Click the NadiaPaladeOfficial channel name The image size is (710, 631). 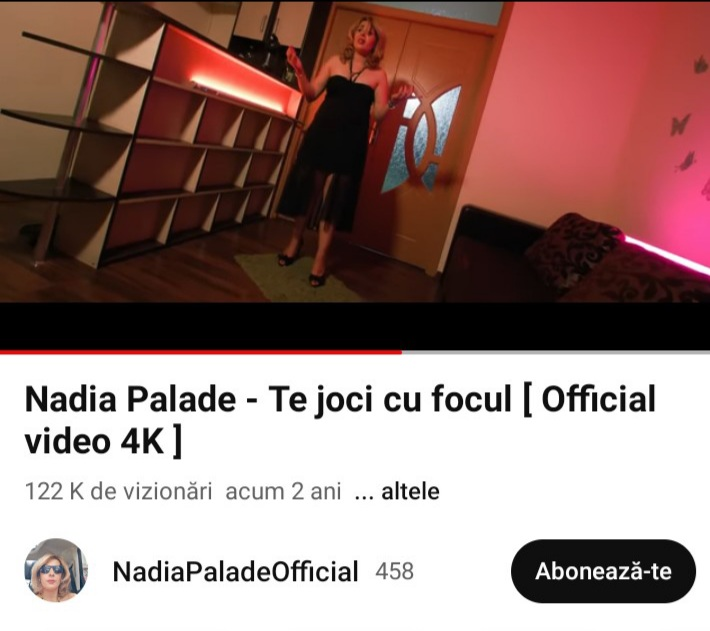tap(235, 571)
